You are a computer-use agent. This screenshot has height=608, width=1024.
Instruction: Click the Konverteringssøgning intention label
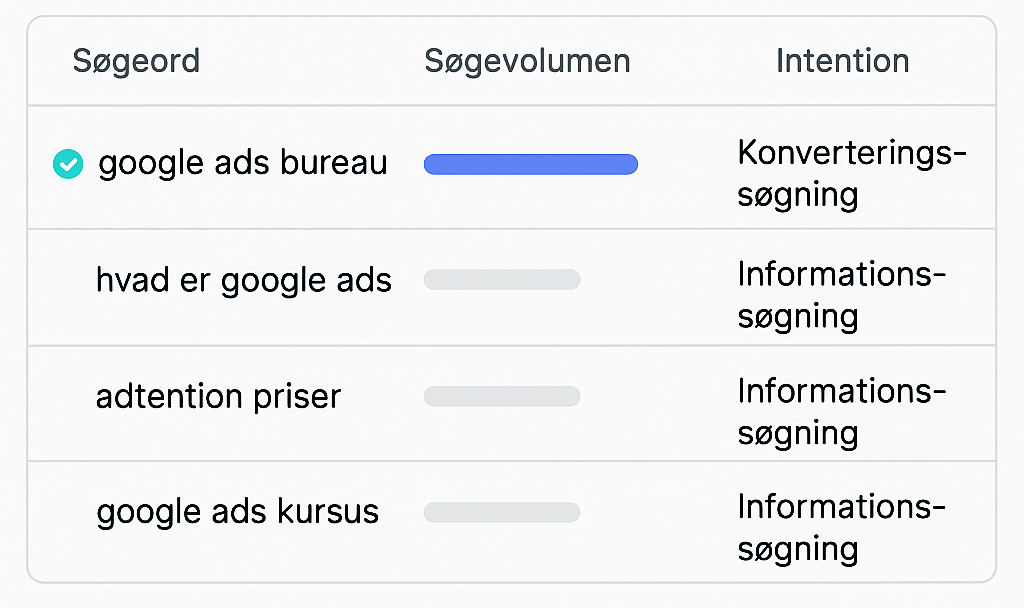(x=851, y=174)
